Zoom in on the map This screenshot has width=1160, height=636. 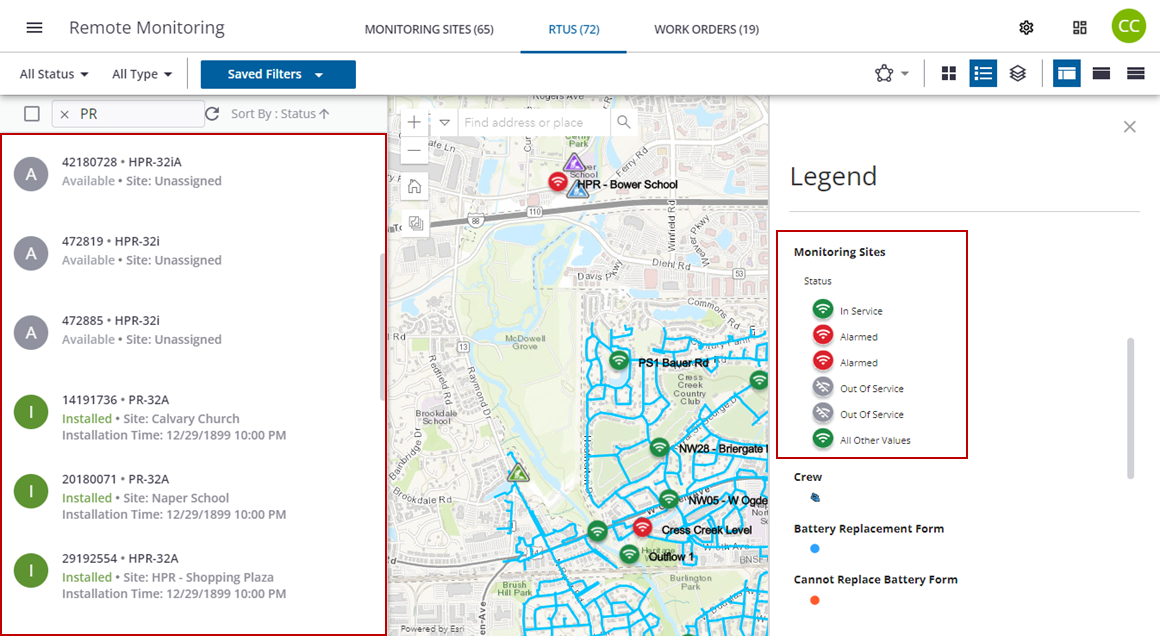click(414, 123)
